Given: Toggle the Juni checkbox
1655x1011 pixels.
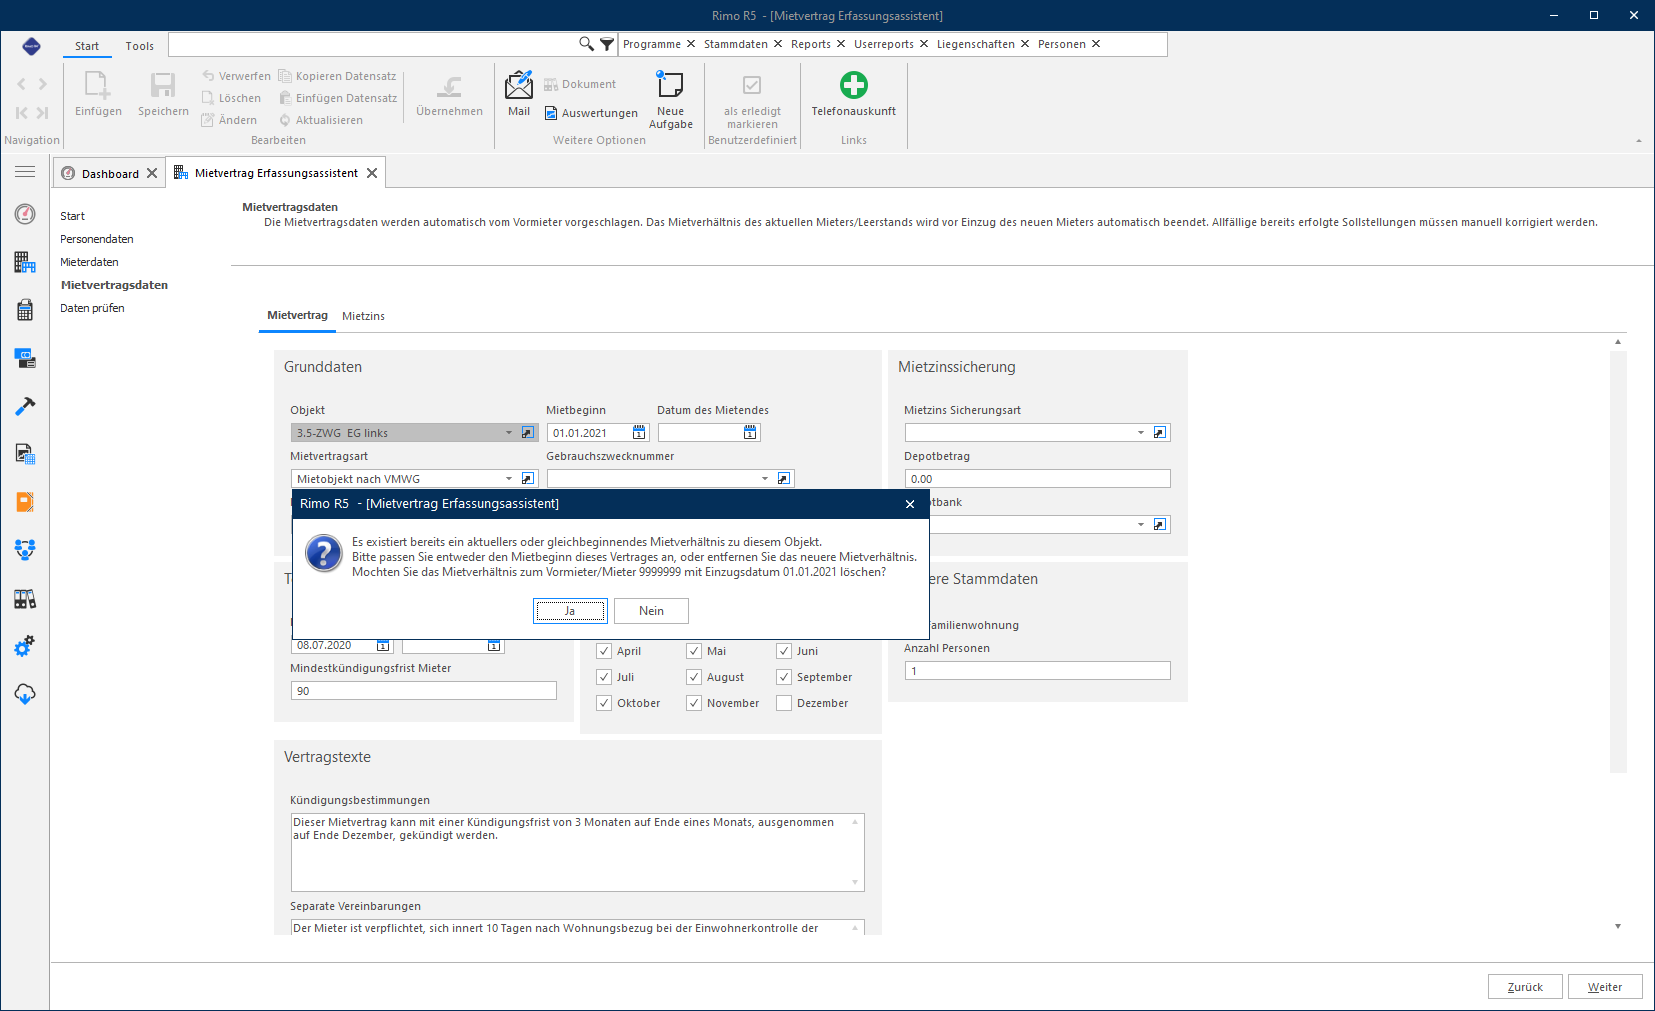Looking at the screenshot, I should (x=784, y=651).
